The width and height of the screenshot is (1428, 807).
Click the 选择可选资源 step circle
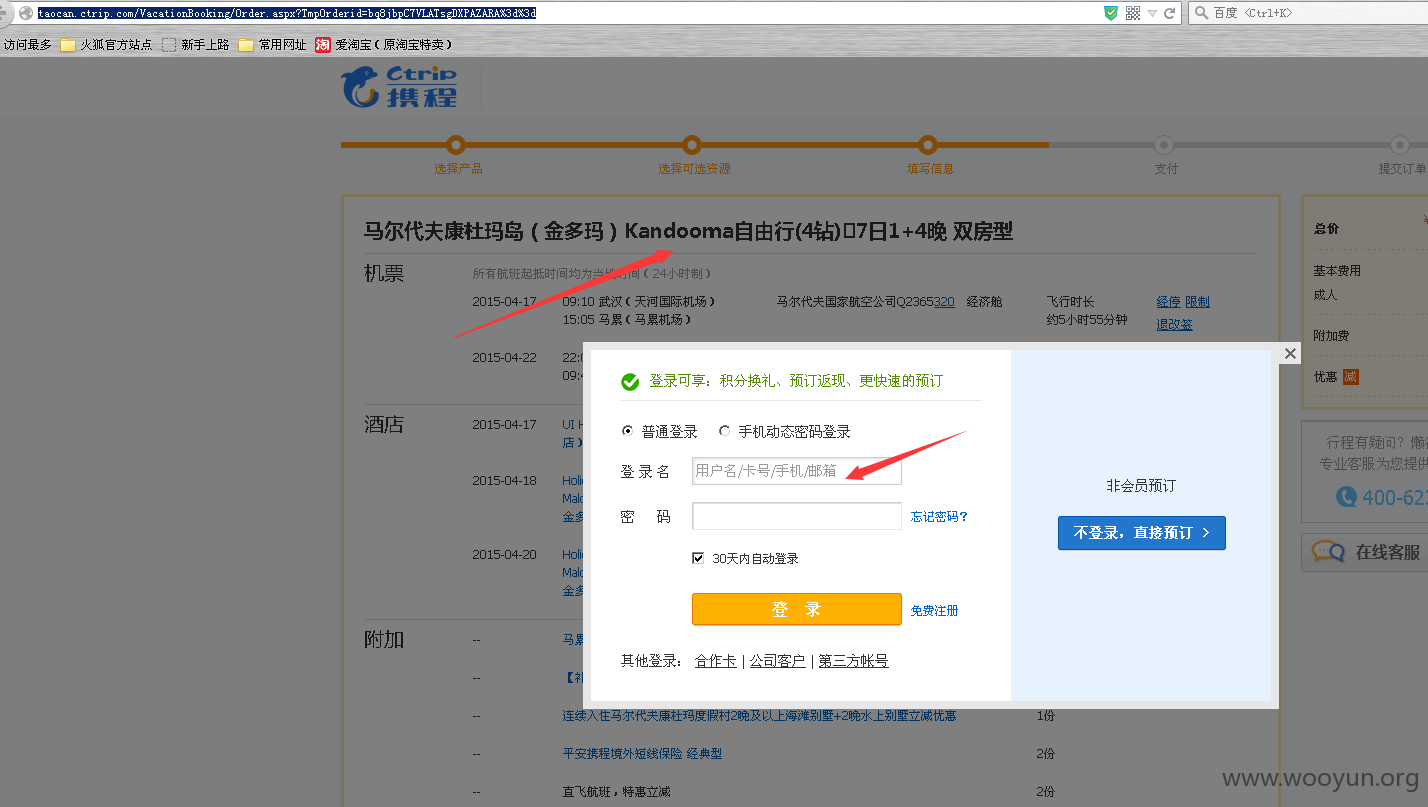tap(692, 145)
